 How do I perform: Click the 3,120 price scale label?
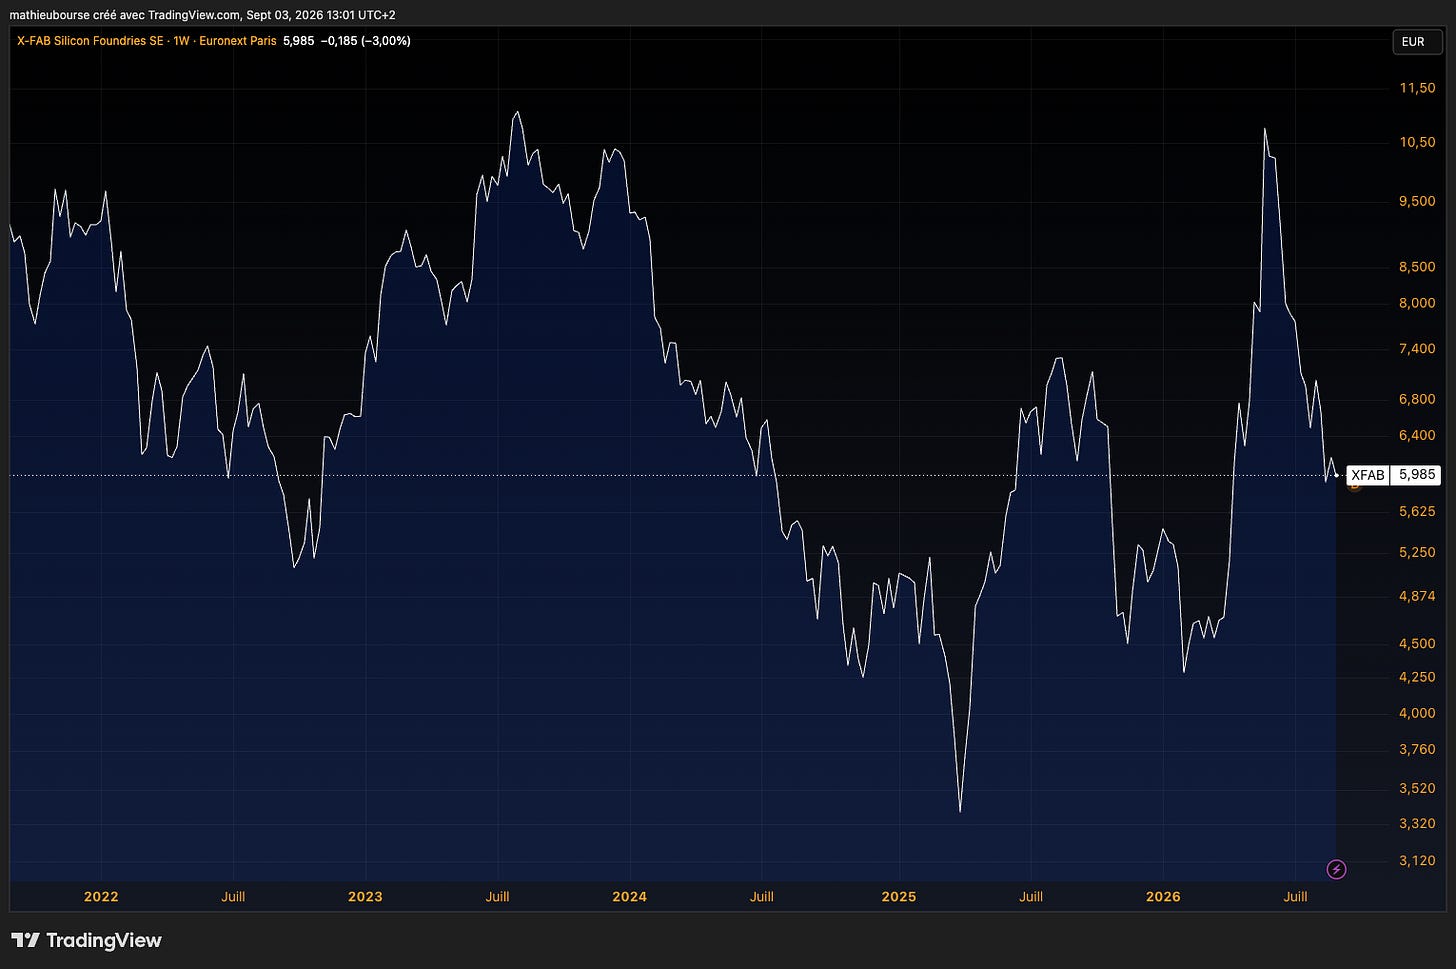(x=1417, y=860)
